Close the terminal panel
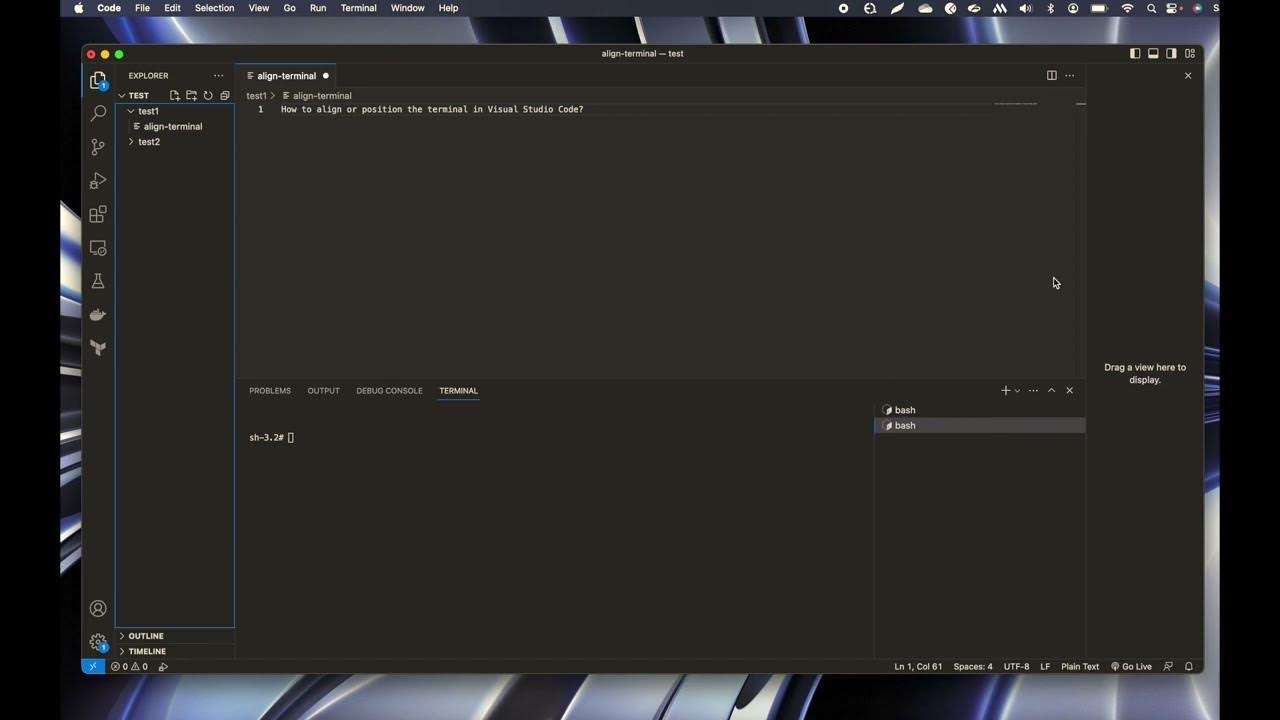Viewport: 1280px width, 720px height. 1069,391
